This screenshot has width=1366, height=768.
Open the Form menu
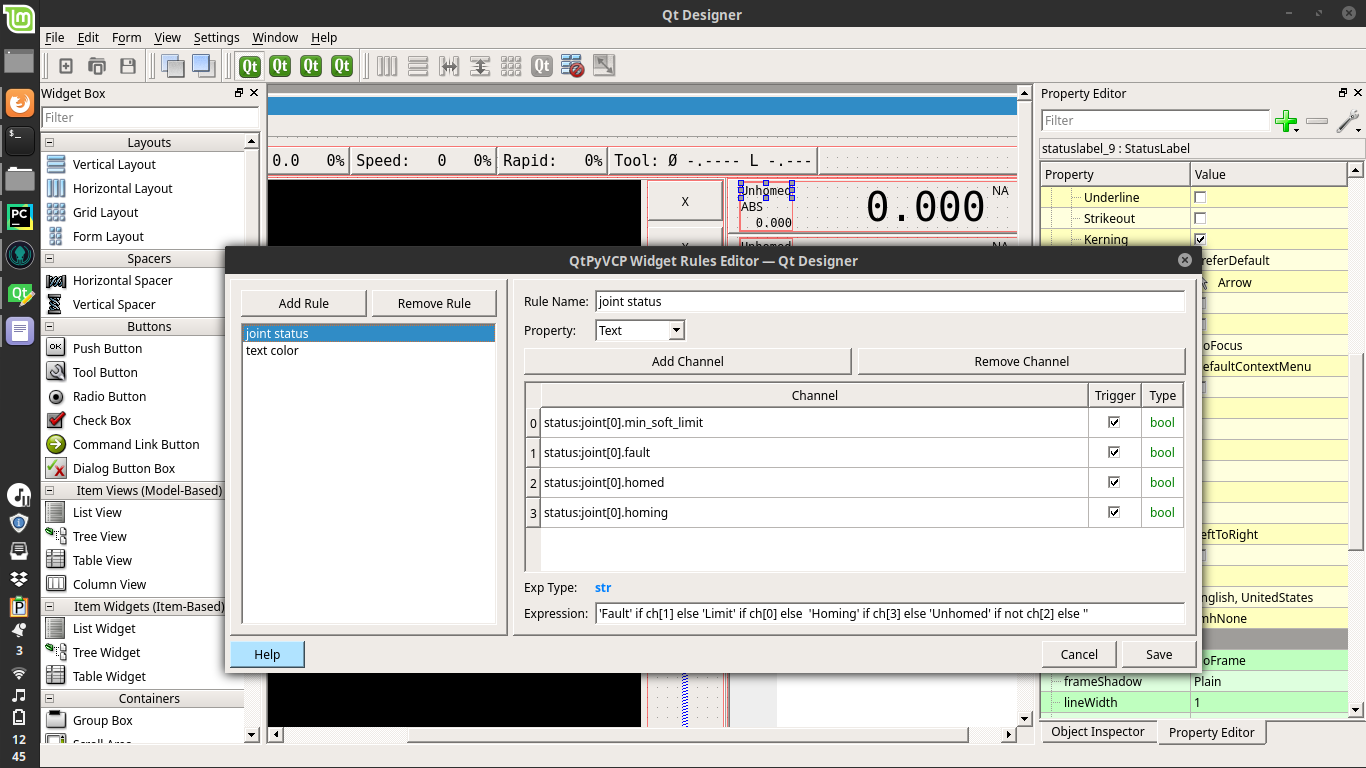point(126,37)
